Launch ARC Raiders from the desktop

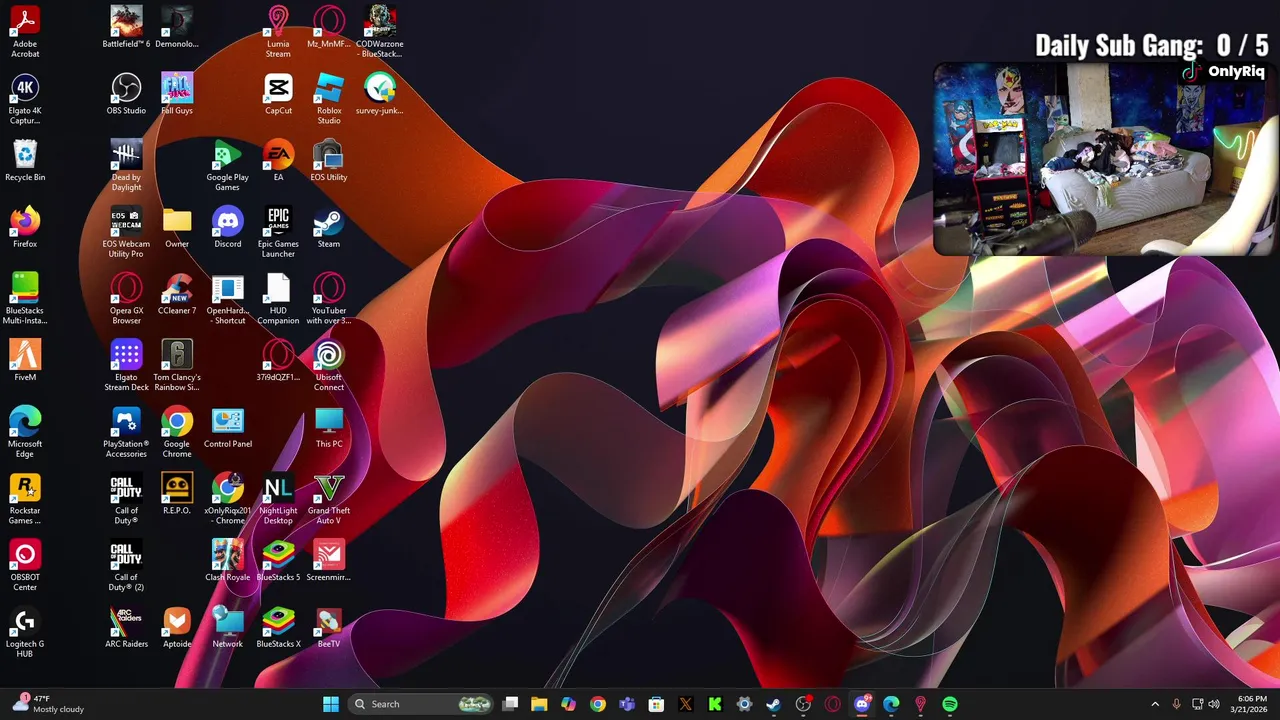pos(126,628)
